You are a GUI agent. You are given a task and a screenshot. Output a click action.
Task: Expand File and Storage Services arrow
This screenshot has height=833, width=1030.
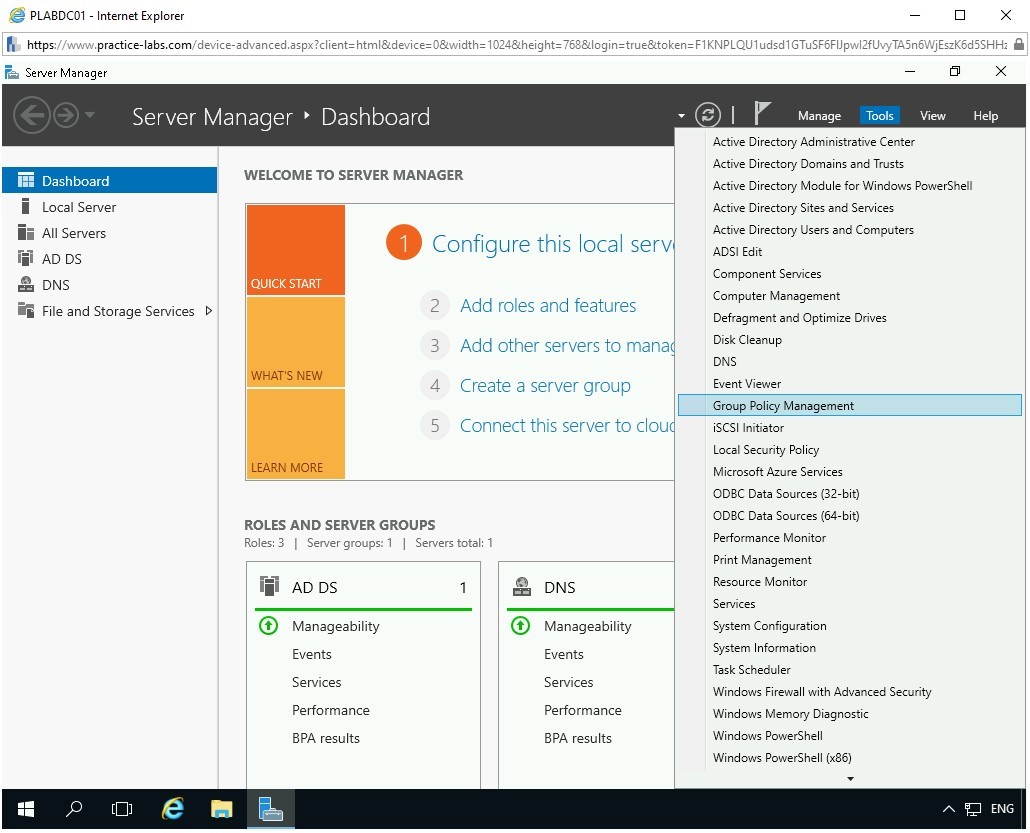209,311
